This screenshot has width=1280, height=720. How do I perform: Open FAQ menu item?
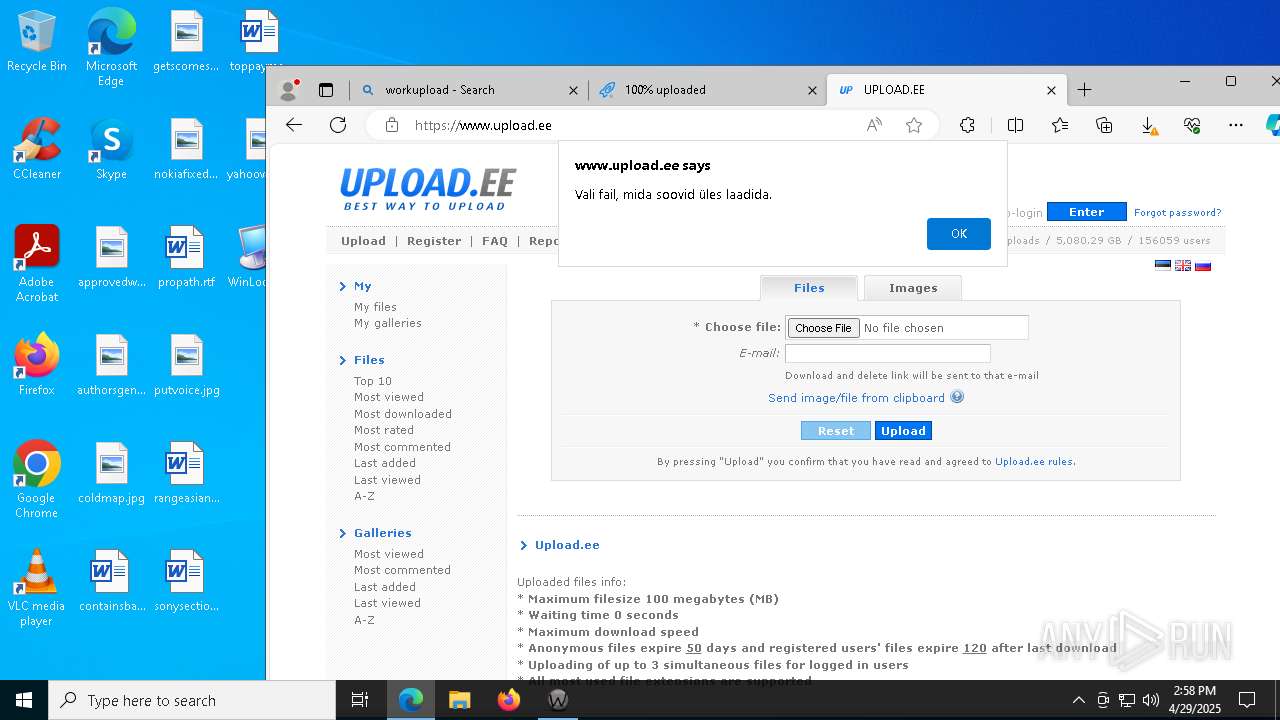click(x=495, y=241)
